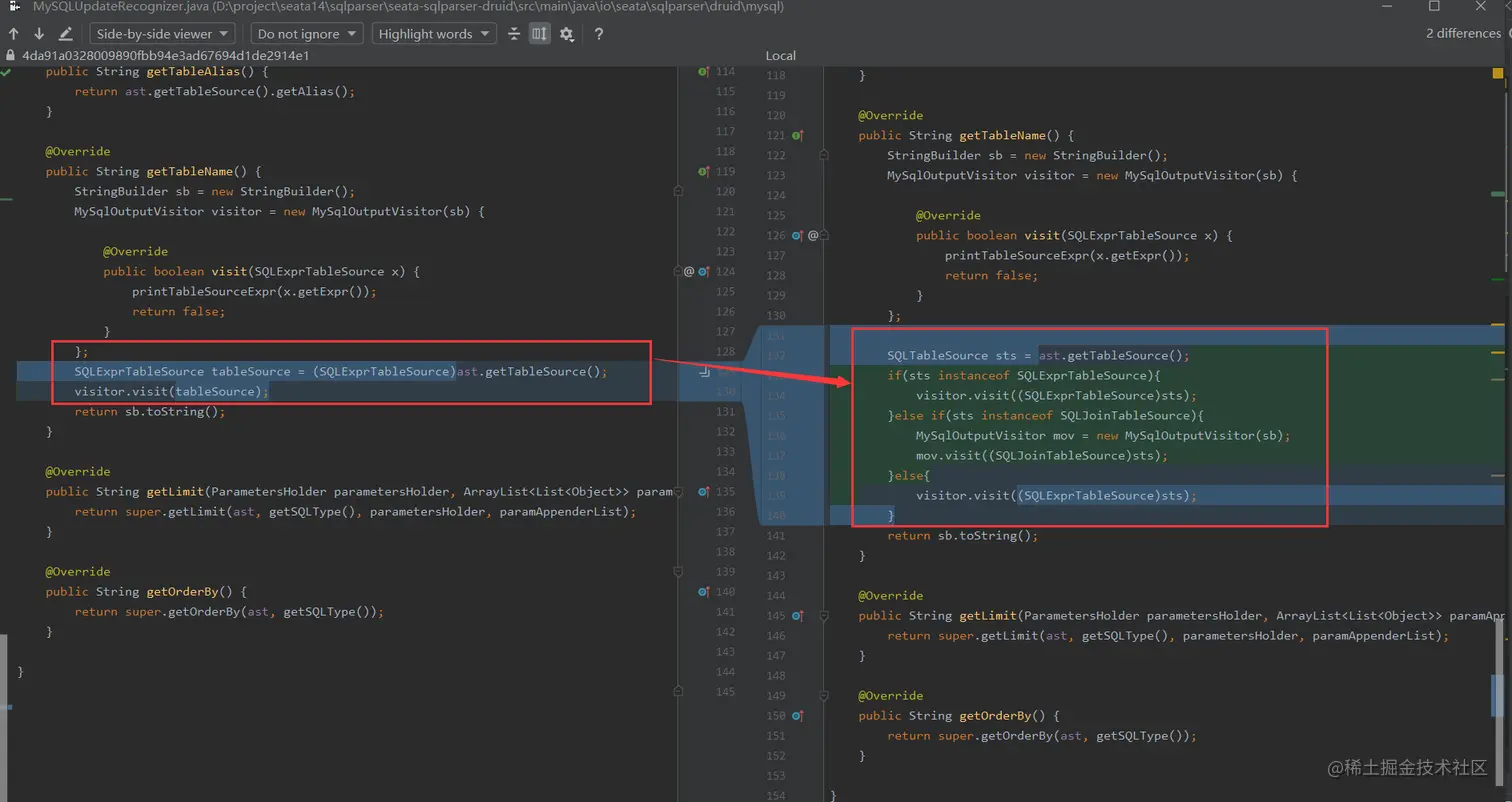The image size is (1512, 802).
Task: Click override gutter icon at right line 121
Action: click(x=797, y=135)
